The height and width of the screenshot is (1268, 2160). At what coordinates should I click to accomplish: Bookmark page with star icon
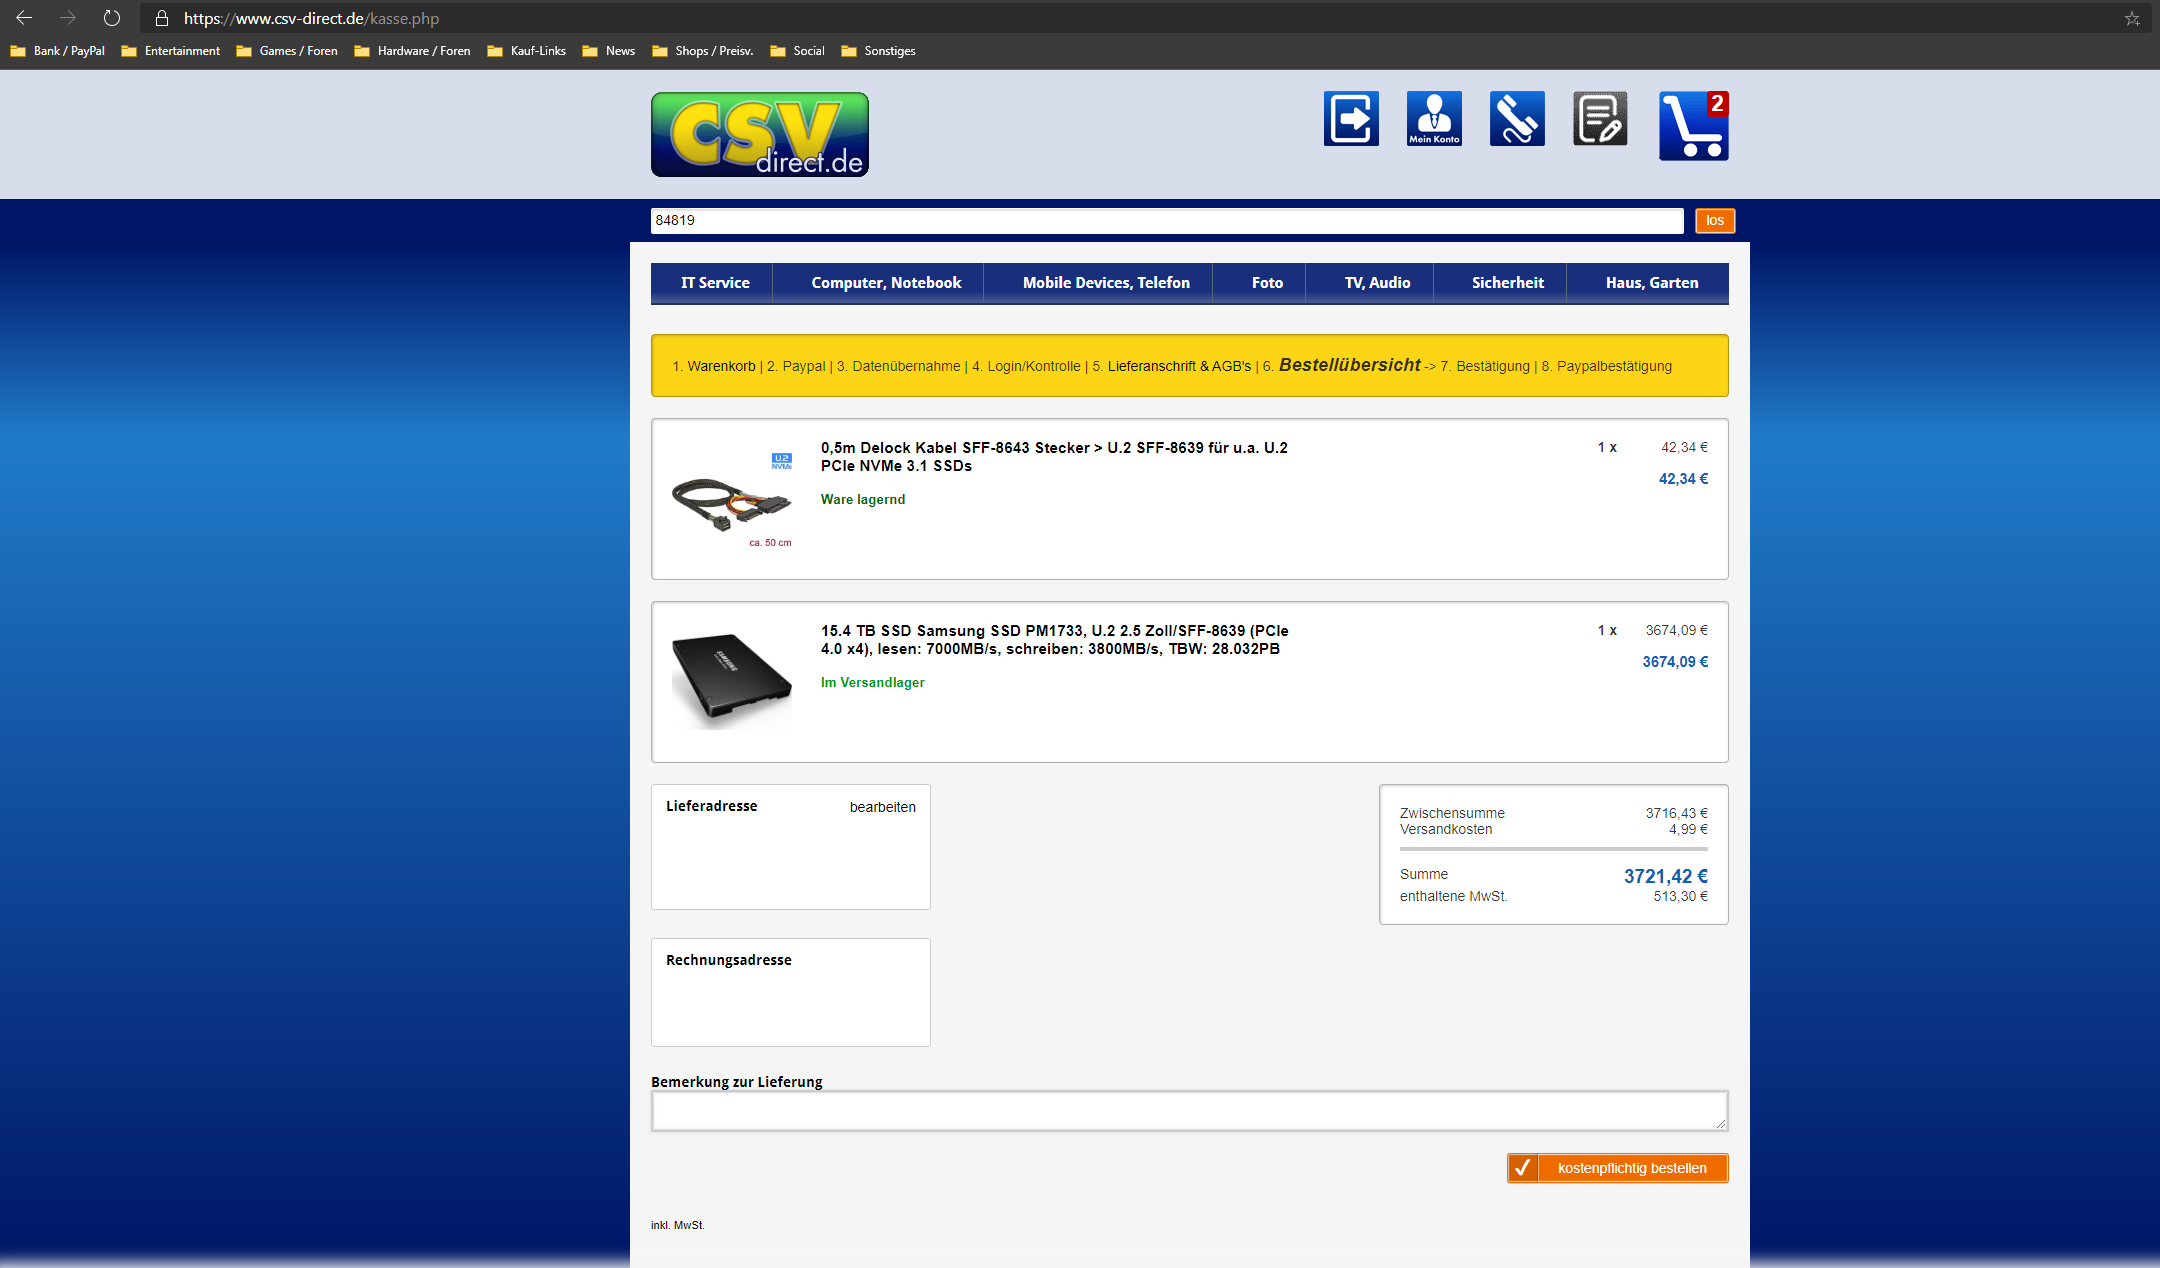click(x=2132, y=18)
